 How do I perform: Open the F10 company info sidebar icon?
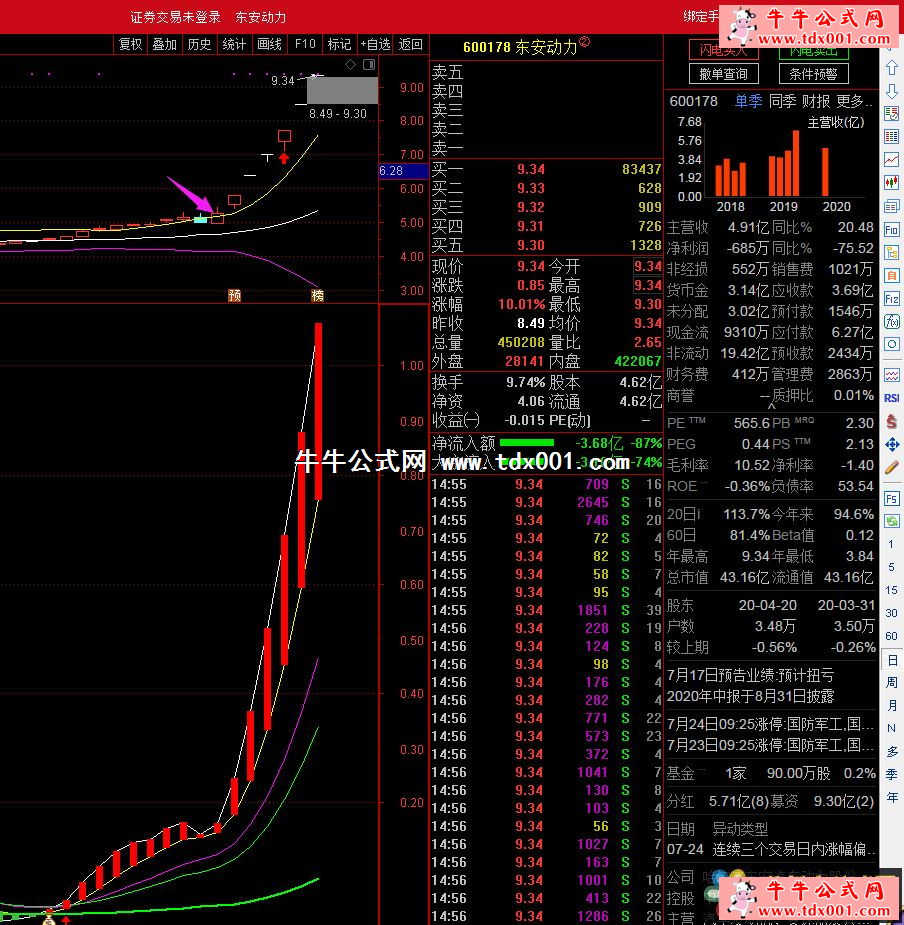coord(892,229)
